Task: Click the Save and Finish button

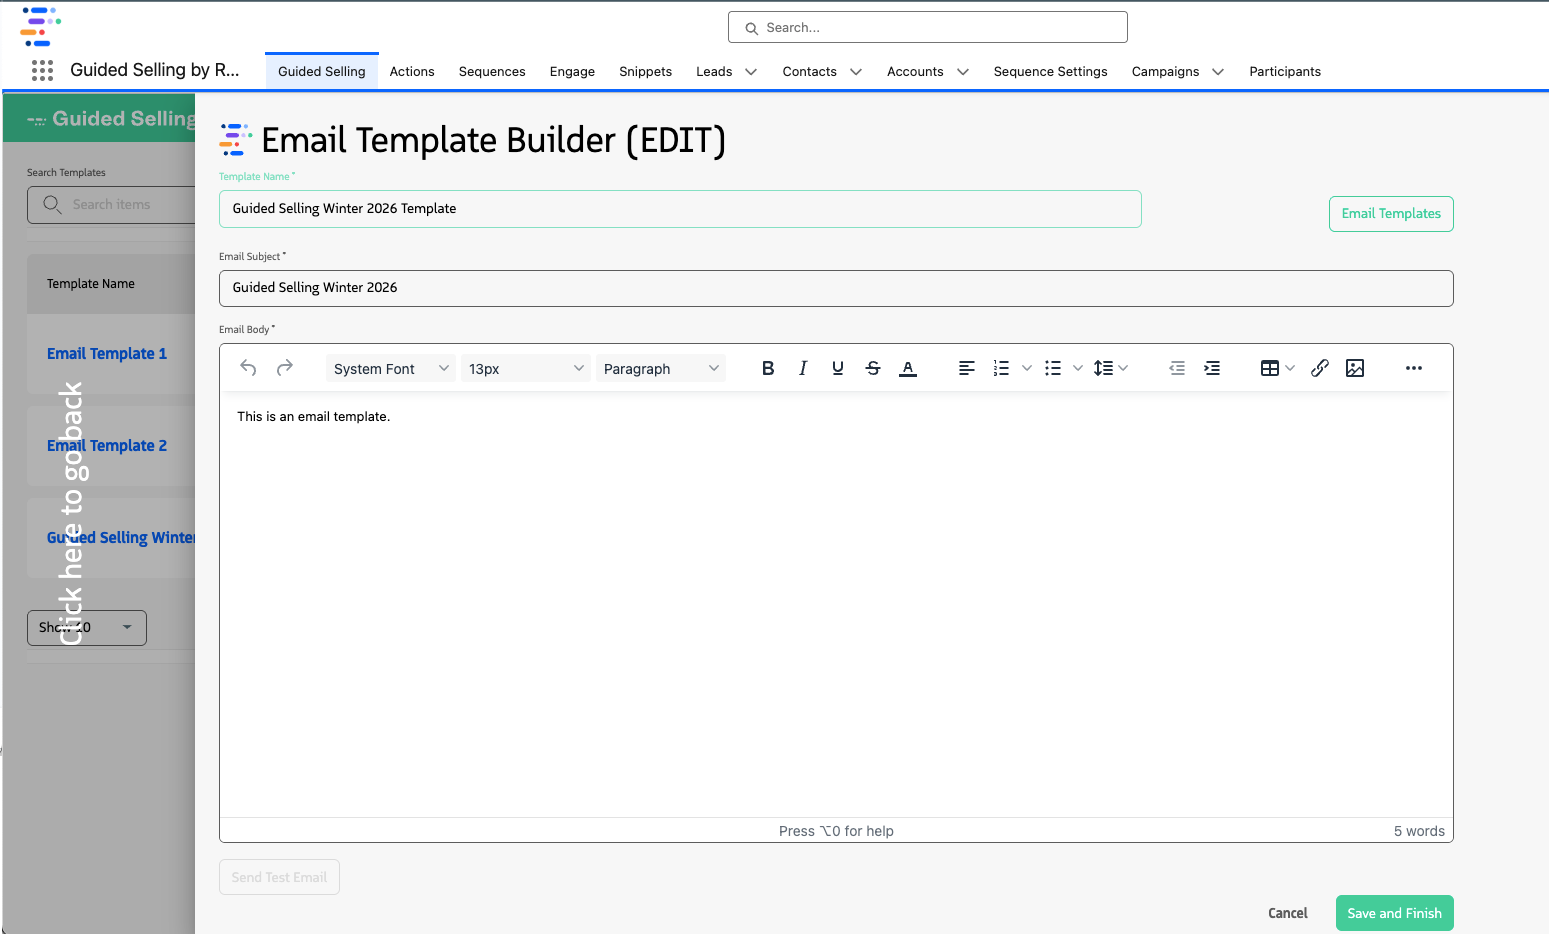Action: [1394, 912]
